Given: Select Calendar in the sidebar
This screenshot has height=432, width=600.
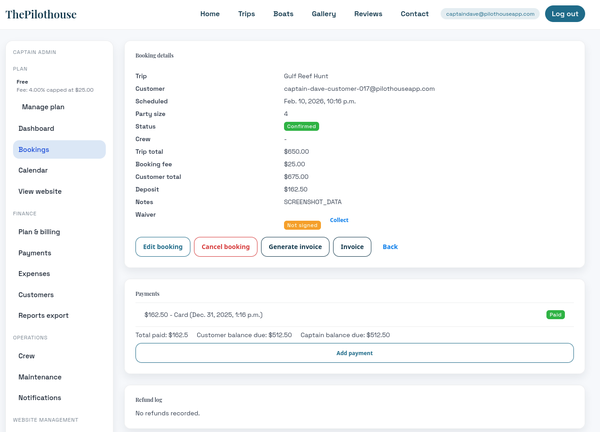Looking at the screenshot, I should [x=33, y=170].
